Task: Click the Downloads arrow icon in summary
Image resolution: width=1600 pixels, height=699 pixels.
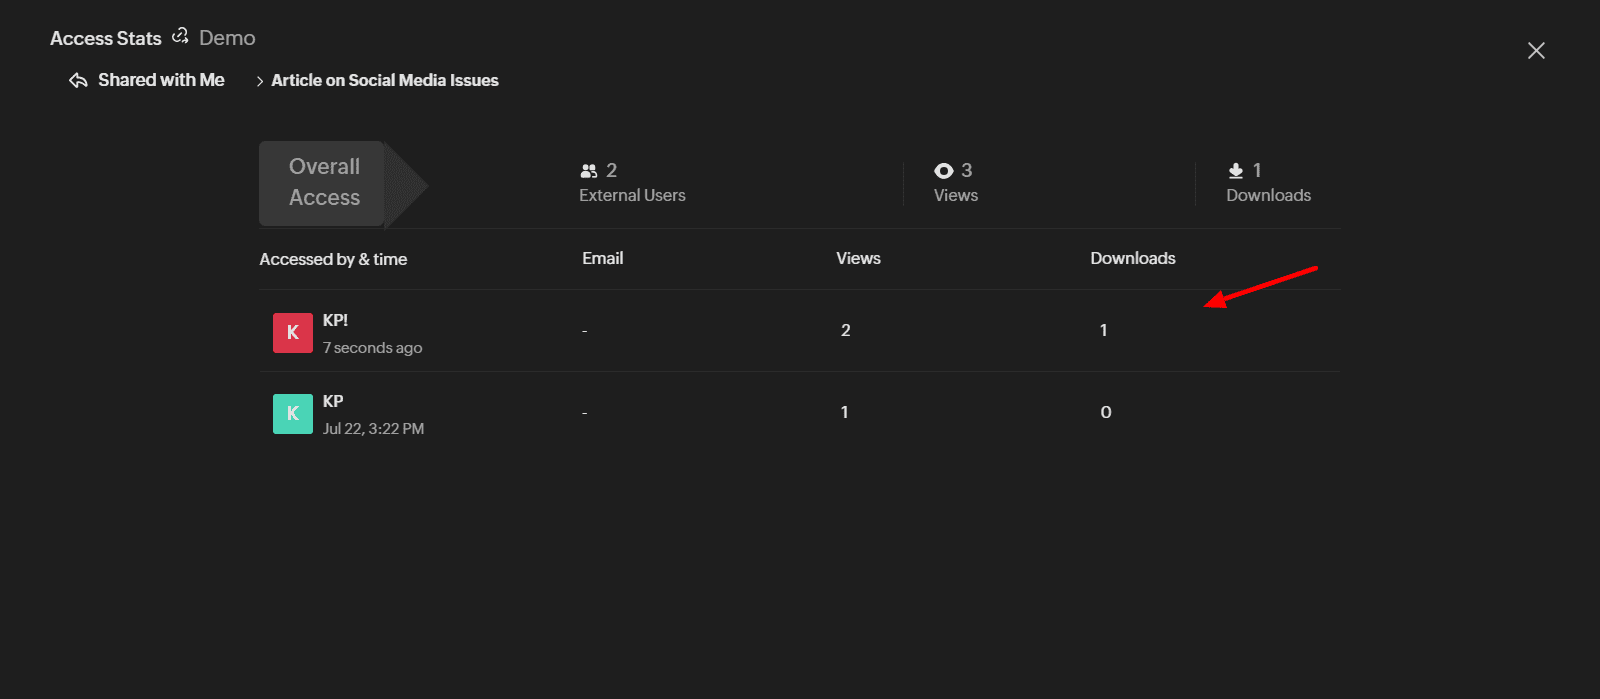Action: pos(1236,171)
